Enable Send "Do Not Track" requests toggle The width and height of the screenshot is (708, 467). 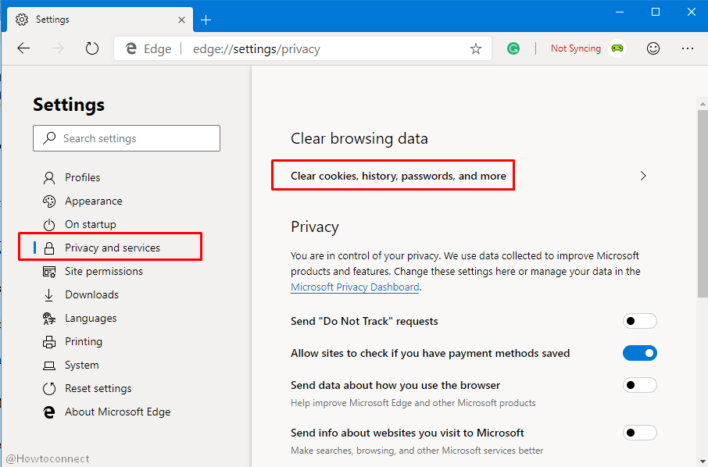click(x=639, y=321)
